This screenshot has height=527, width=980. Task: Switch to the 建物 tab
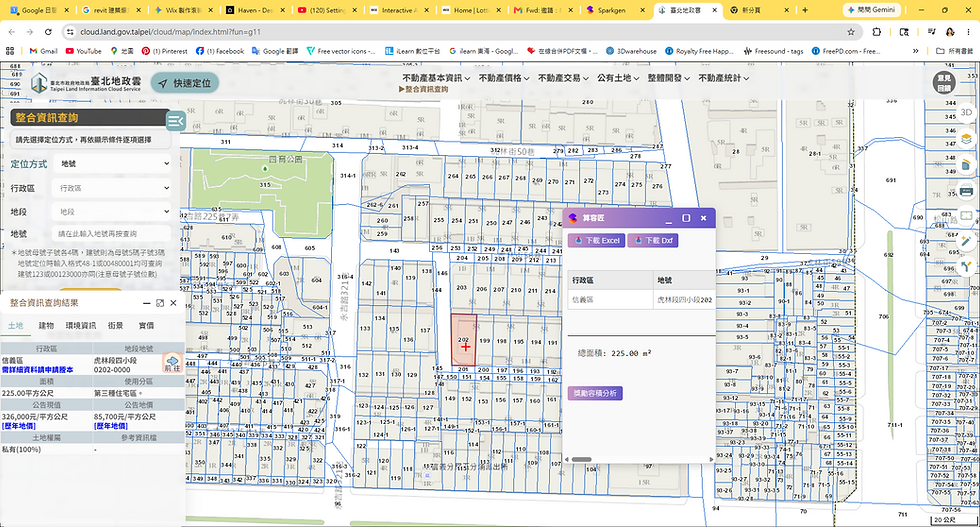tap(46, 326)
